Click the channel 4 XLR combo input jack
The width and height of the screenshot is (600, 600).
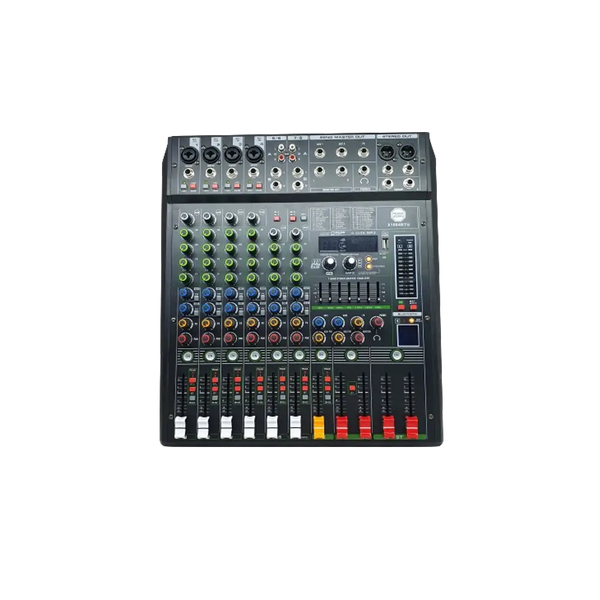click(253, 155)
